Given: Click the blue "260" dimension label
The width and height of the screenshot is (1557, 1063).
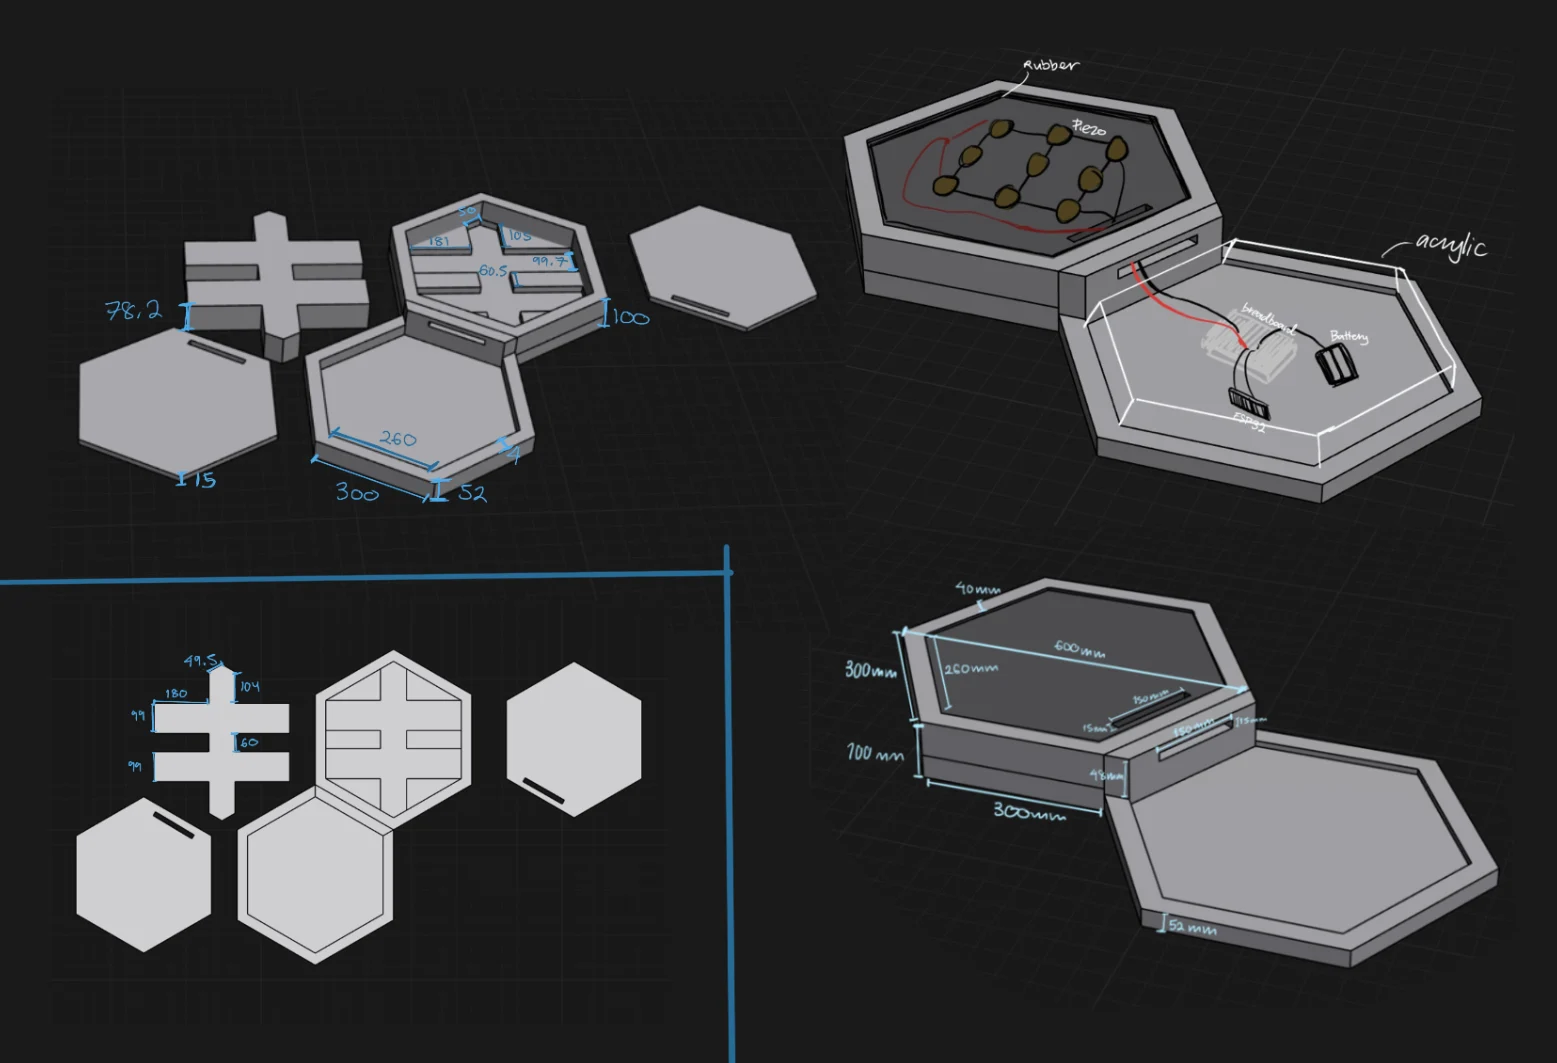Looking at the screenshot, I should 397,439.
